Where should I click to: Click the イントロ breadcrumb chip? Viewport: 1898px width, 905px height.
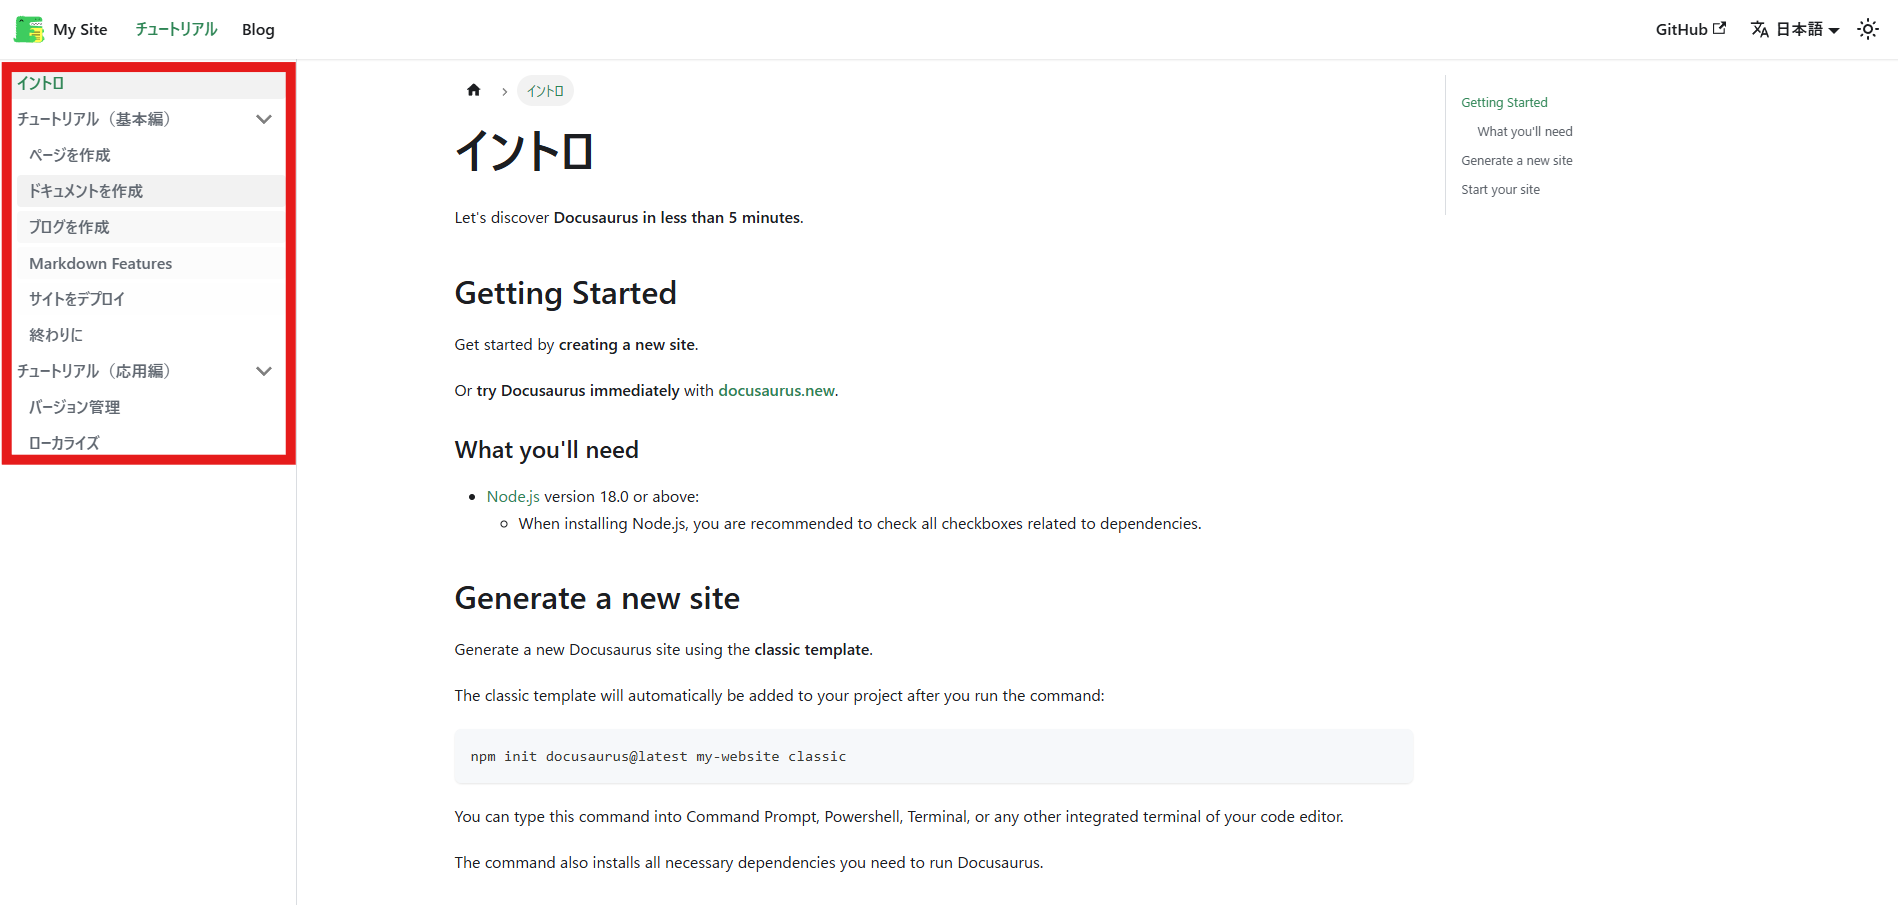545,91
